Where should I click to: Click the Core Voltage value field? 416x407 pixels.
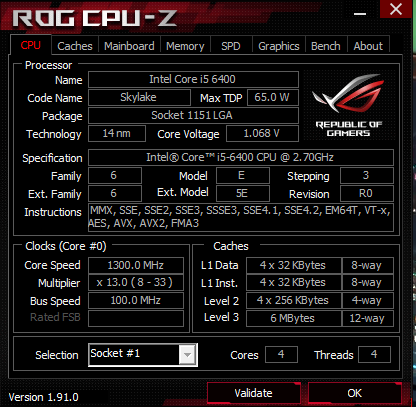262,134
